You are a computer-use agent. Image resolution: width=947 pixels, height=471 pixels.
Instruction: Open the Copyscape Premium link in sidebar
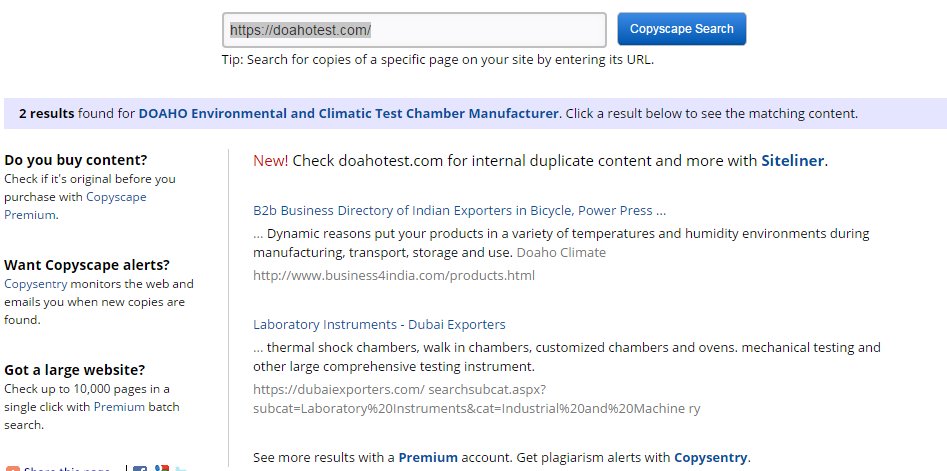point(75,205)
